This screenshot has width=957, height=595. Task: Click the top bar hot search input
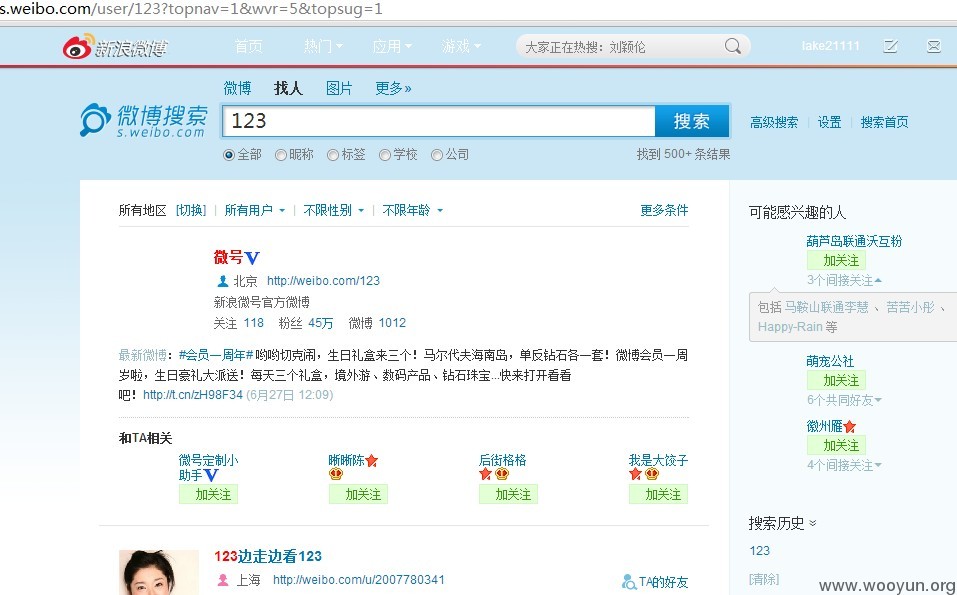pyautogui.click(x=623, y=46)
